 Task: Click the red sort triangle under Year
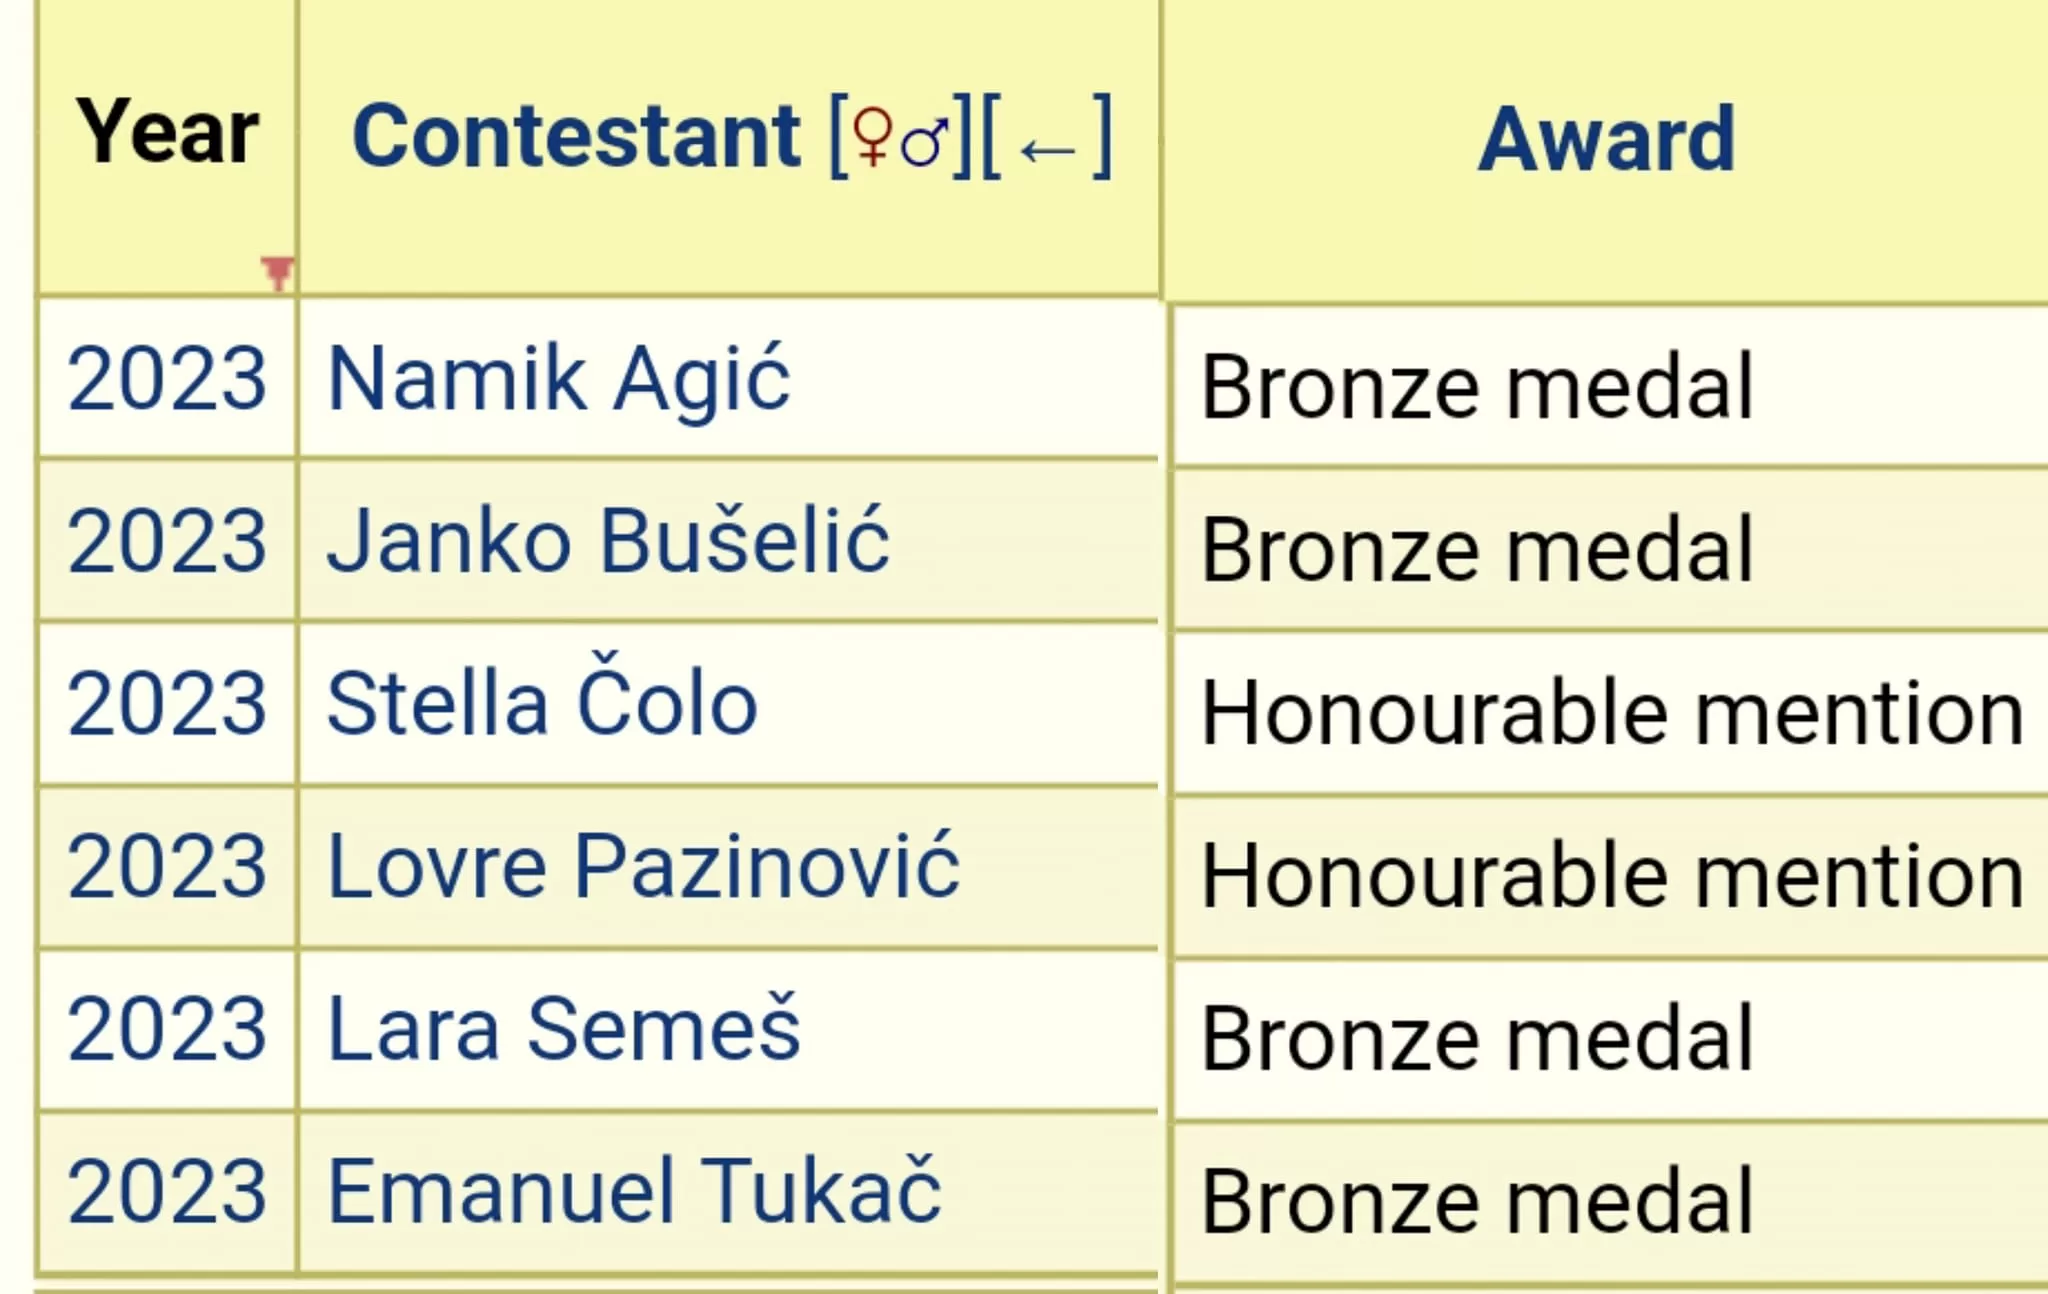(277, 272)
